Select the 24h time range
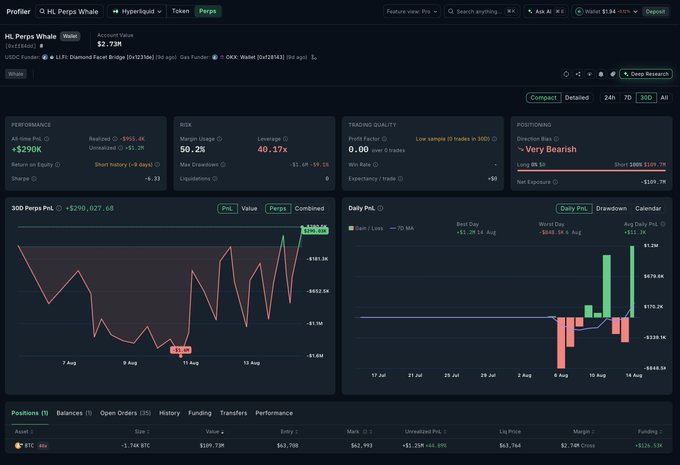Viewport: 680px width, 465px height. (610, 98)
